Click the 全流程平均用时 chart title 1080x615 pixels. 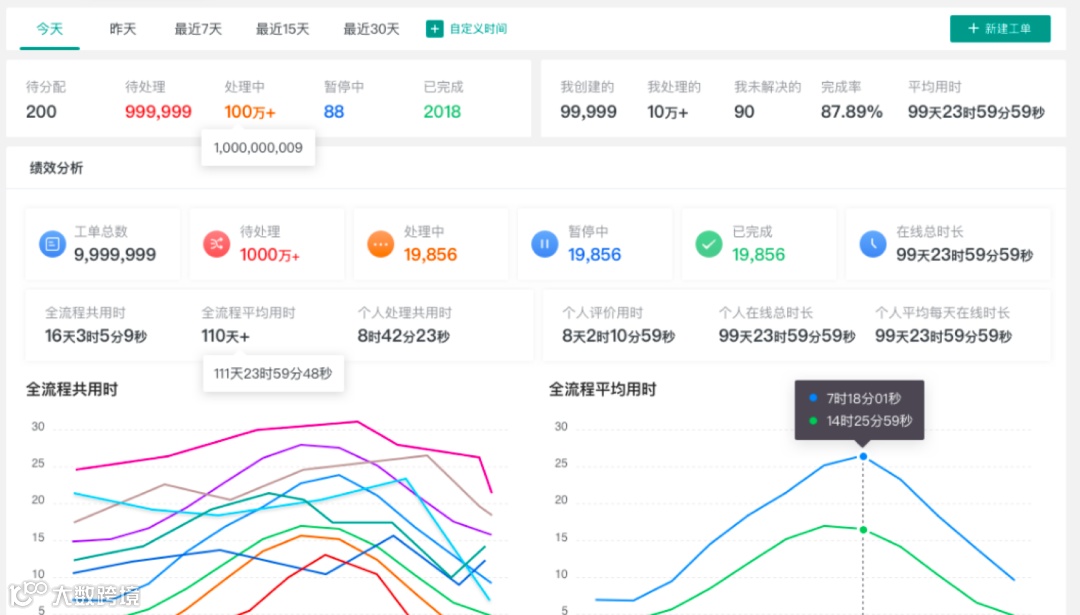tap(603, 390)
